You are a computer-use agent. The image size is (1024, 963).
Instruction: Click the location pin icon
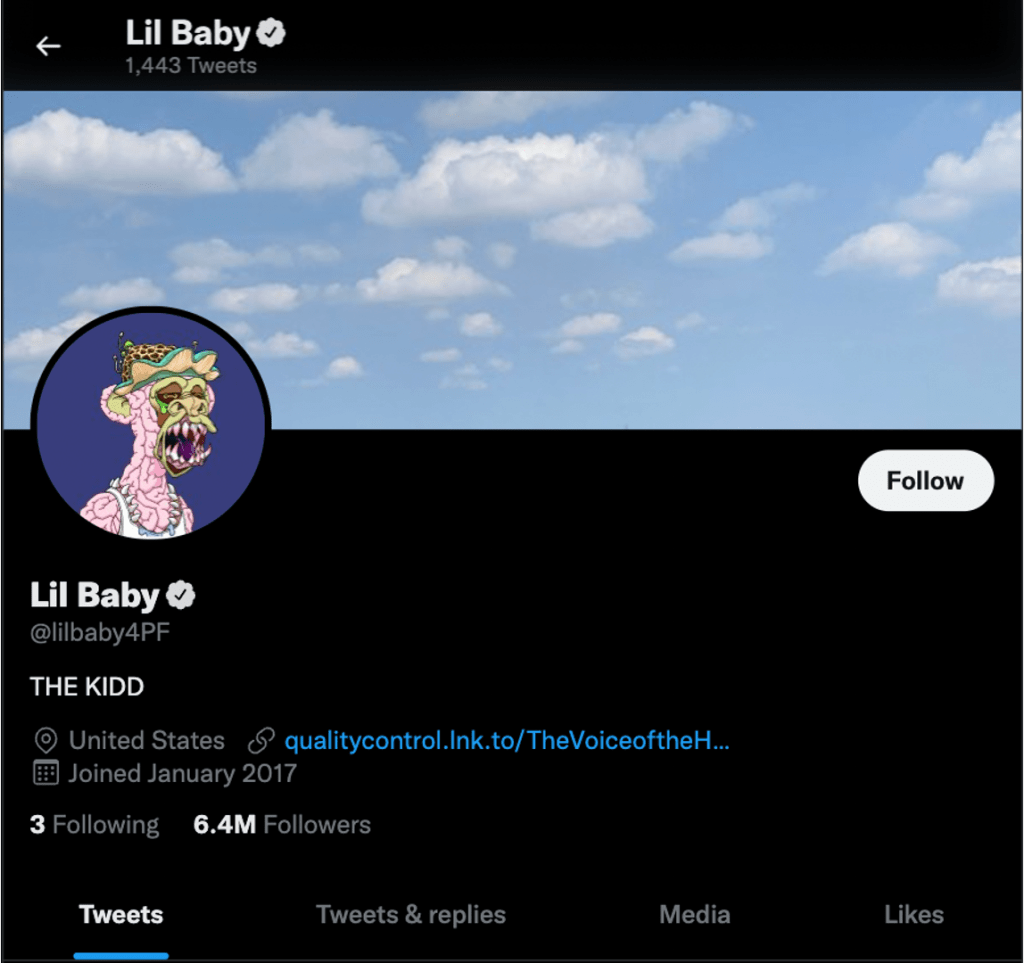46,740
